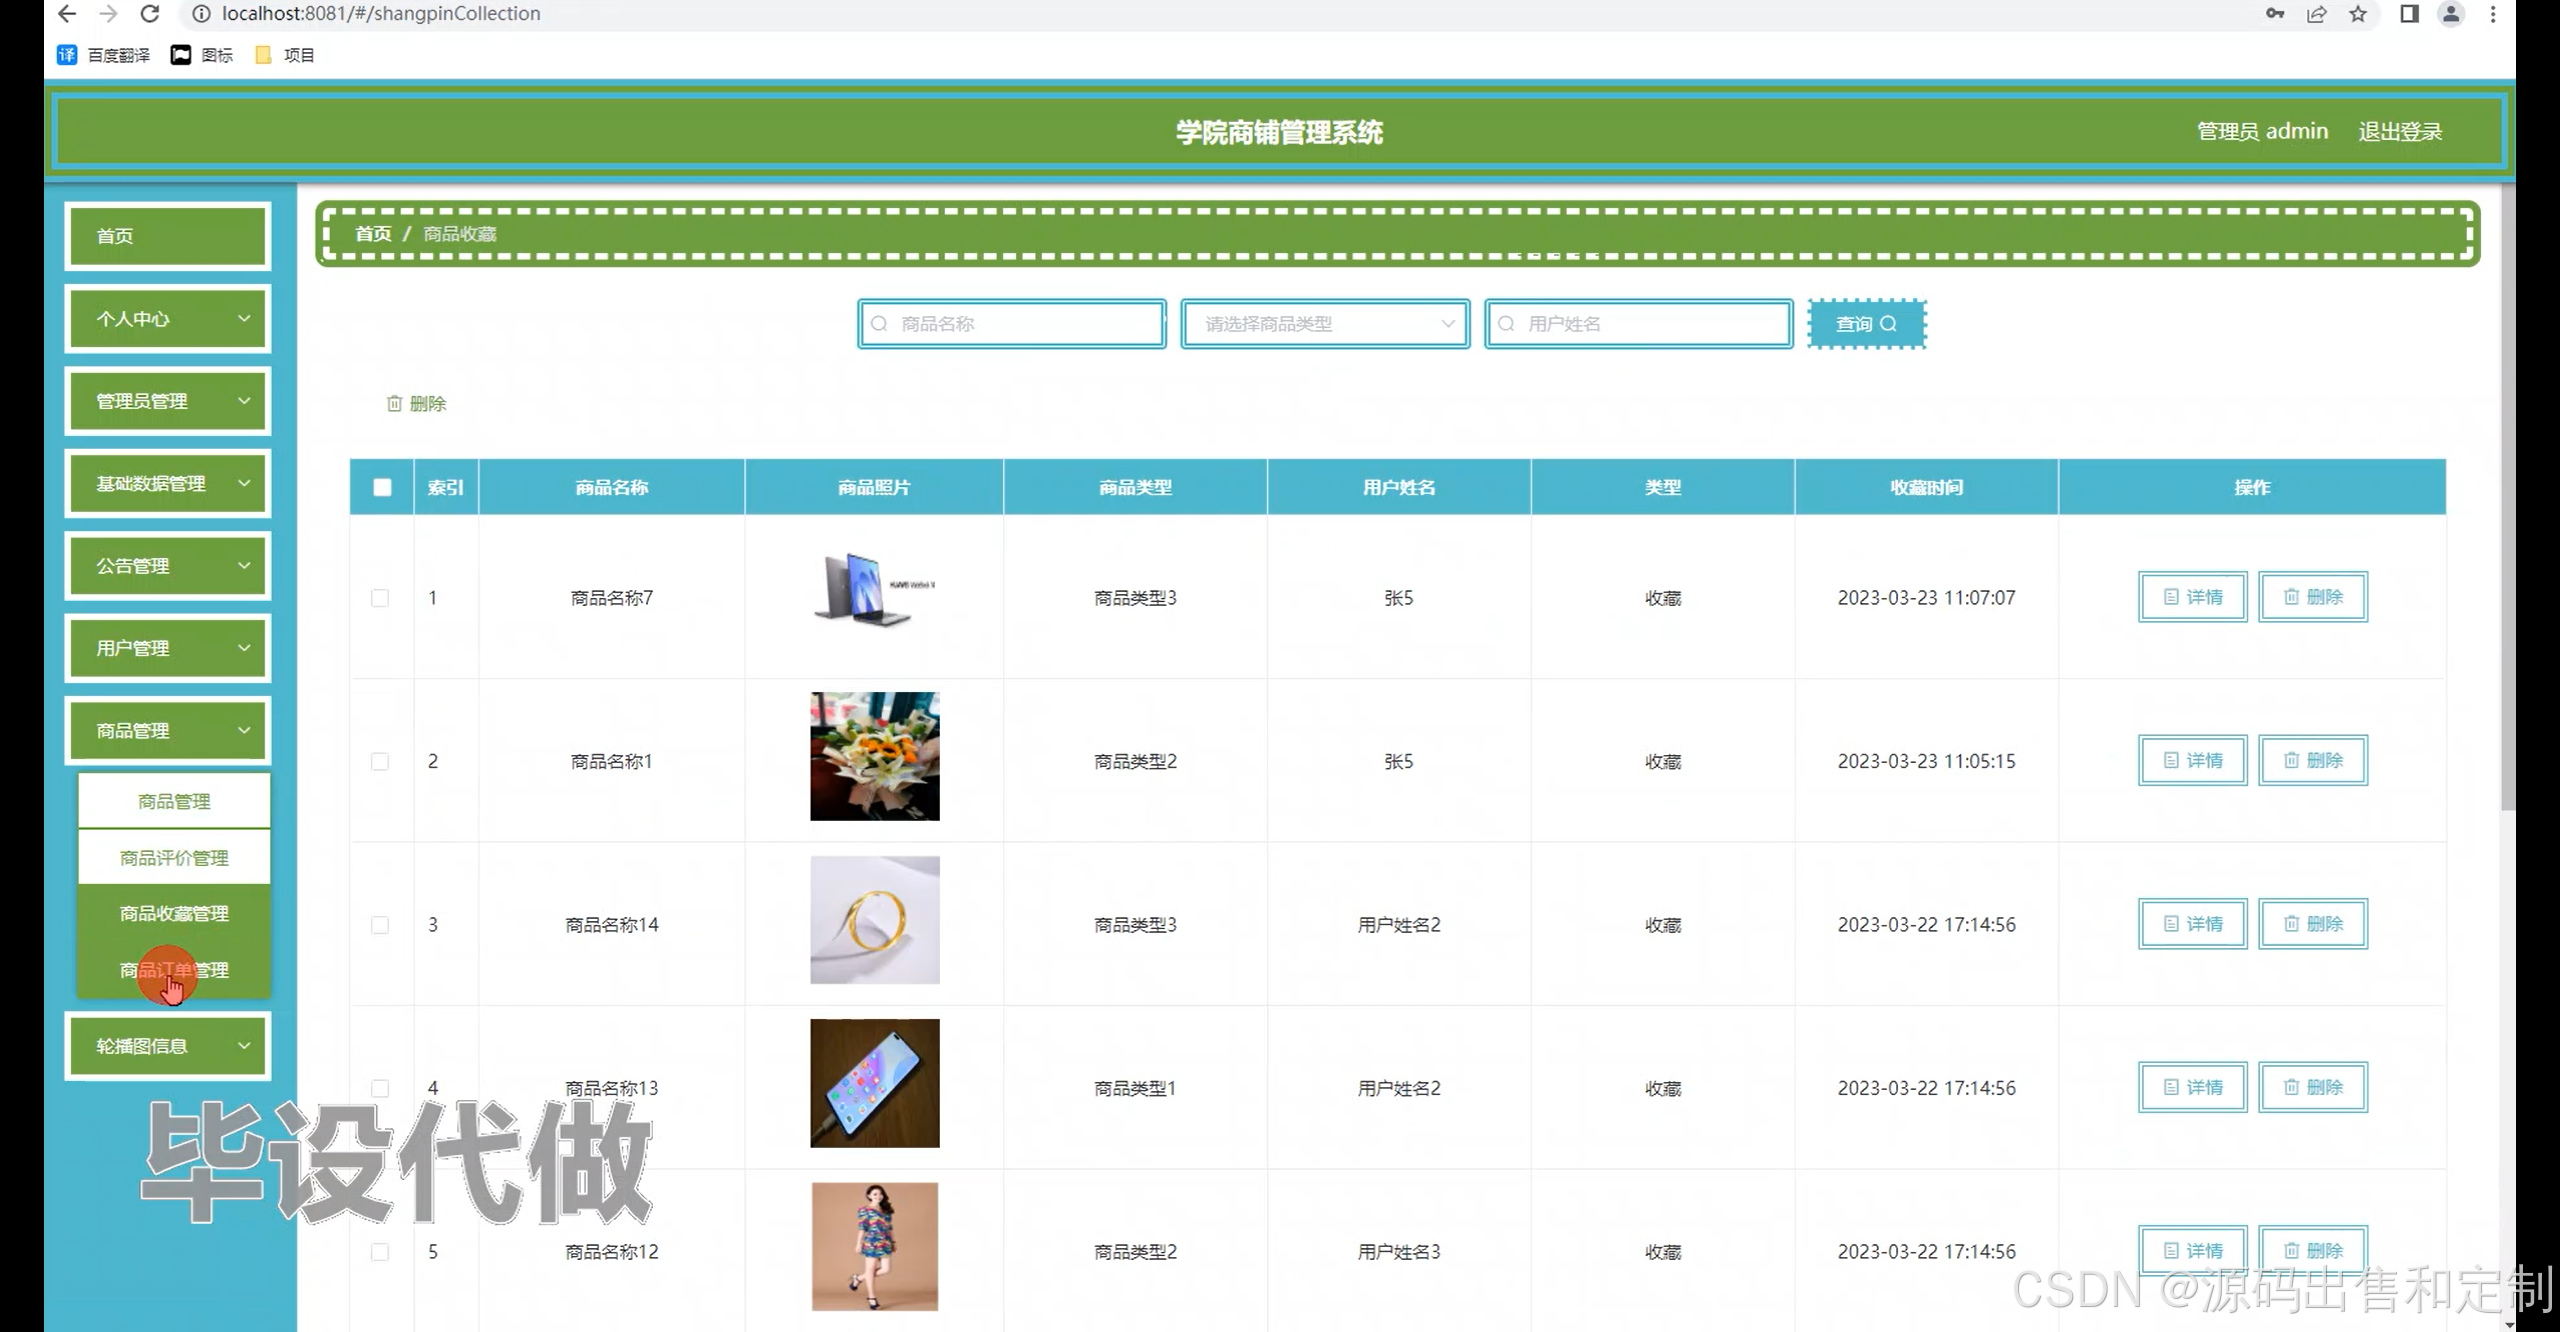Open the browser share icon
The width and height of the screenshot is (2560, 1332).
pyautogui.click(x=2316, y=14)
